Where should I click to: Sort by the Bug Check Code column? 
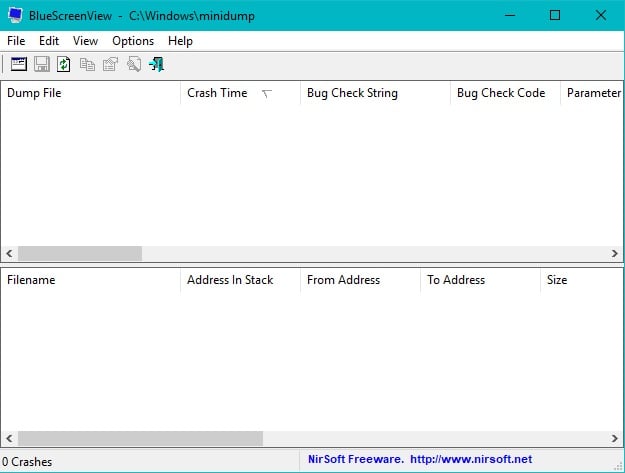[505, 93]
